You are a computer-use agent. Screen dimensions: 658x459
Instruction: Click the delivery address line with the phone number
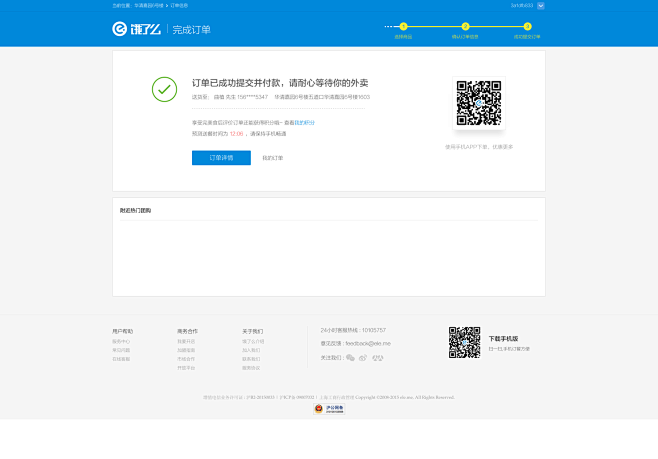tap(281, 97)
